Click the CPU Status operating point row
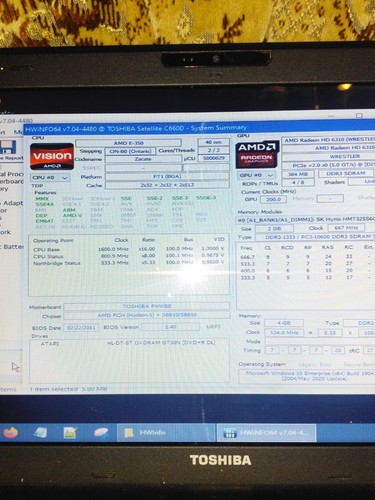 [x=129, y=256]
